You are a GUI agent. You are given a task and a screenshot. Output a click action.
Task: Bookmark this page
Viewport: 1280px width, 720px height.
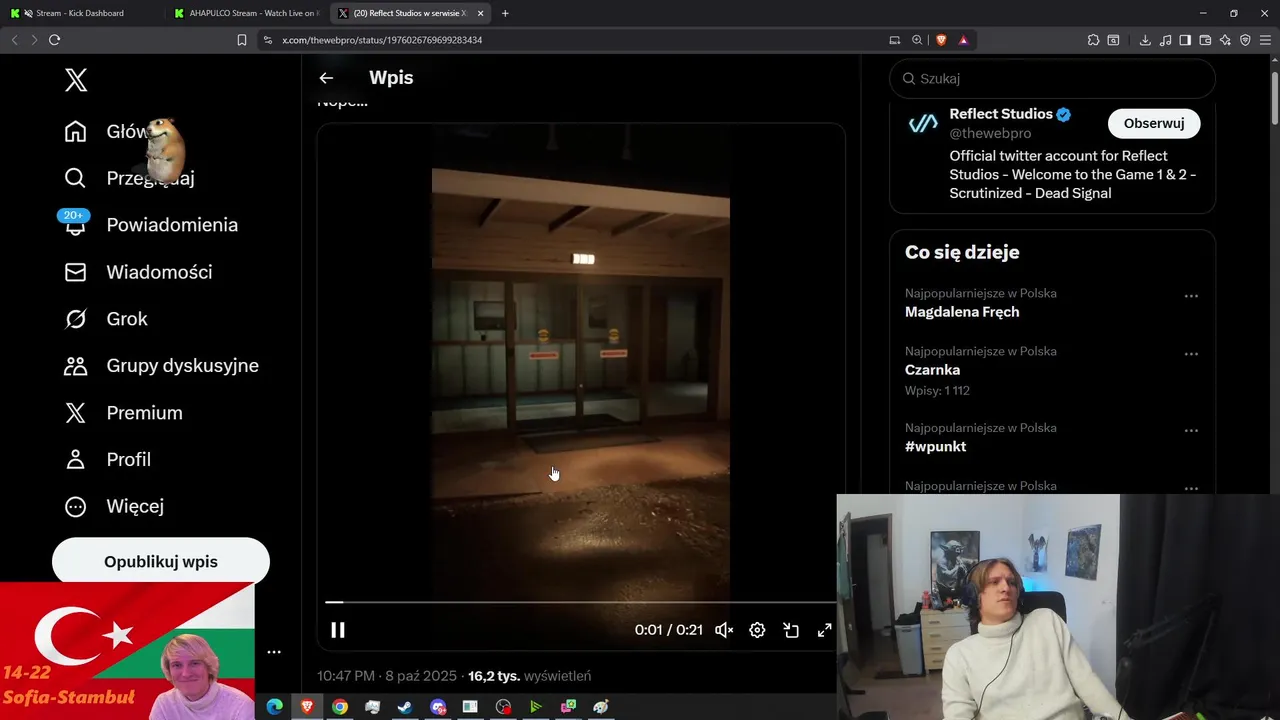pyautogui.click(x=241, y=40)
